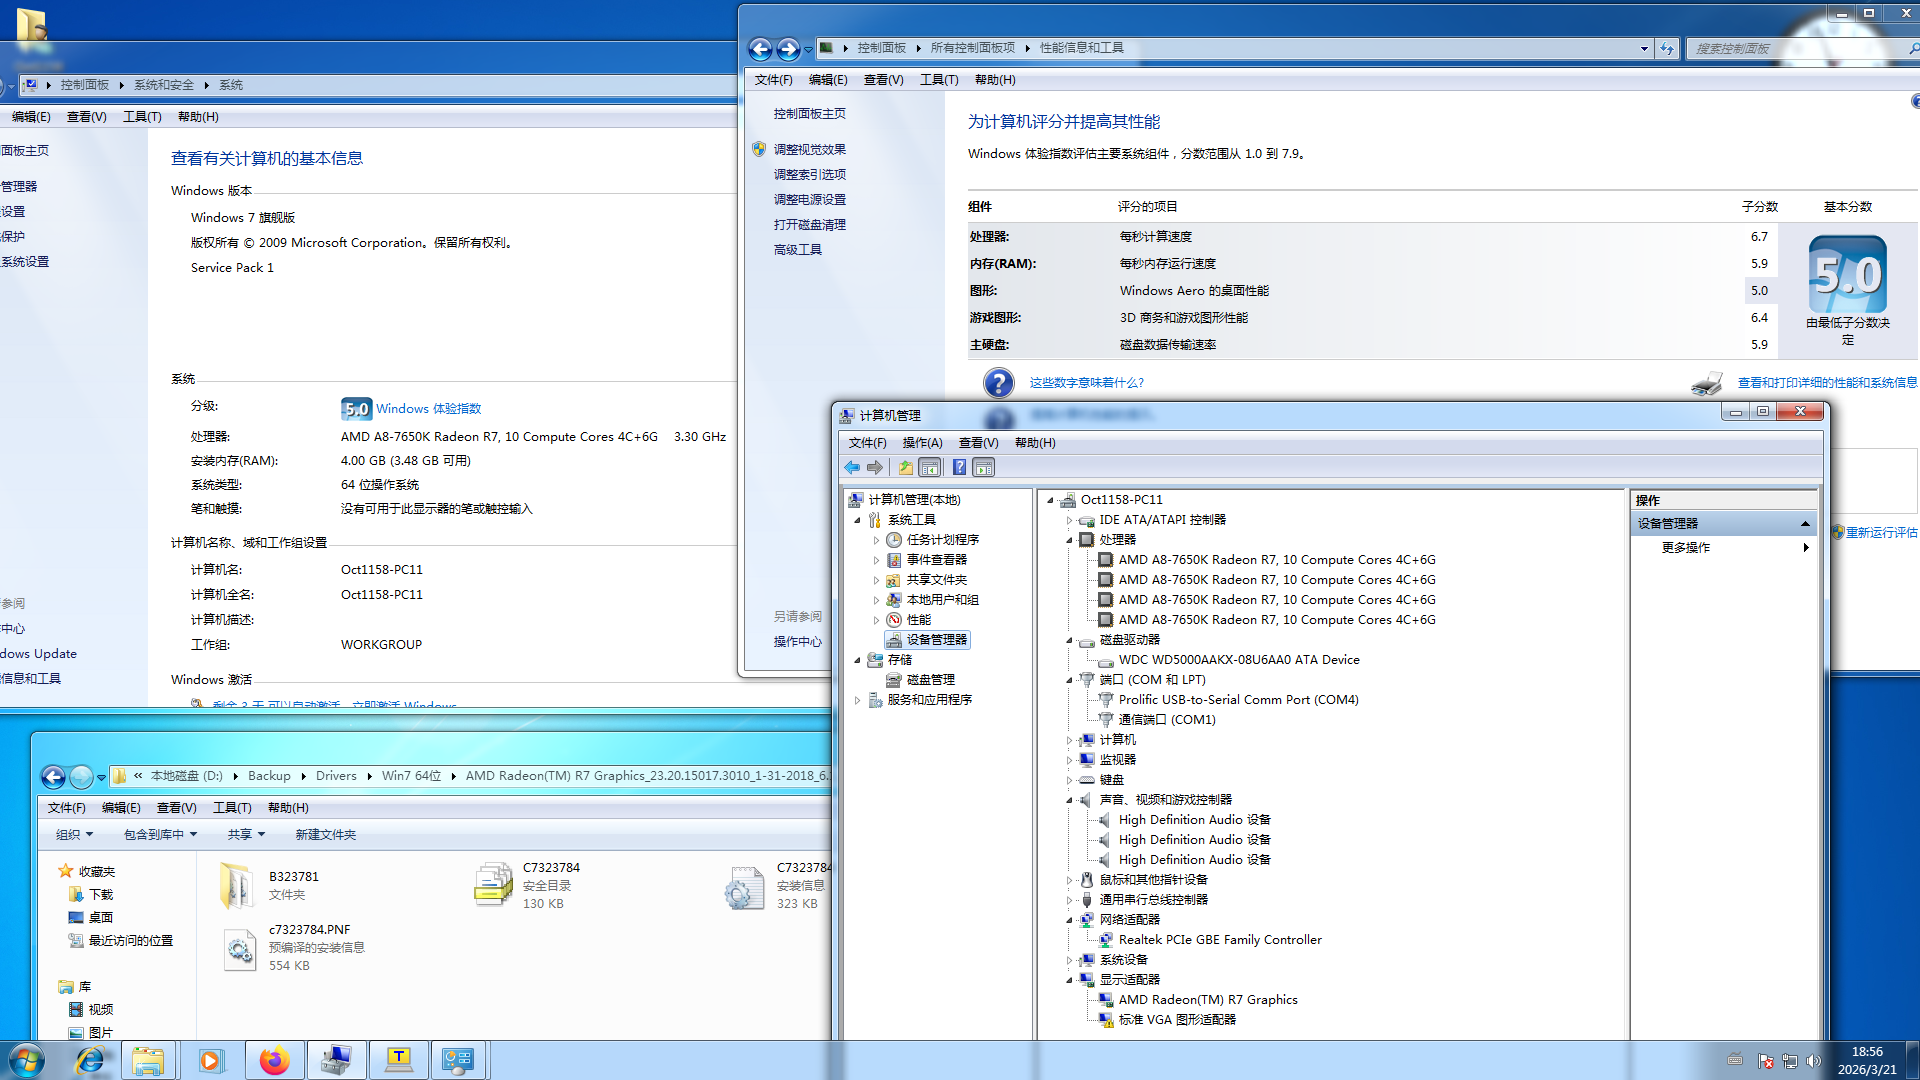
Task: Open 工具(T) menu in performance window
Action: click(938, 79)
